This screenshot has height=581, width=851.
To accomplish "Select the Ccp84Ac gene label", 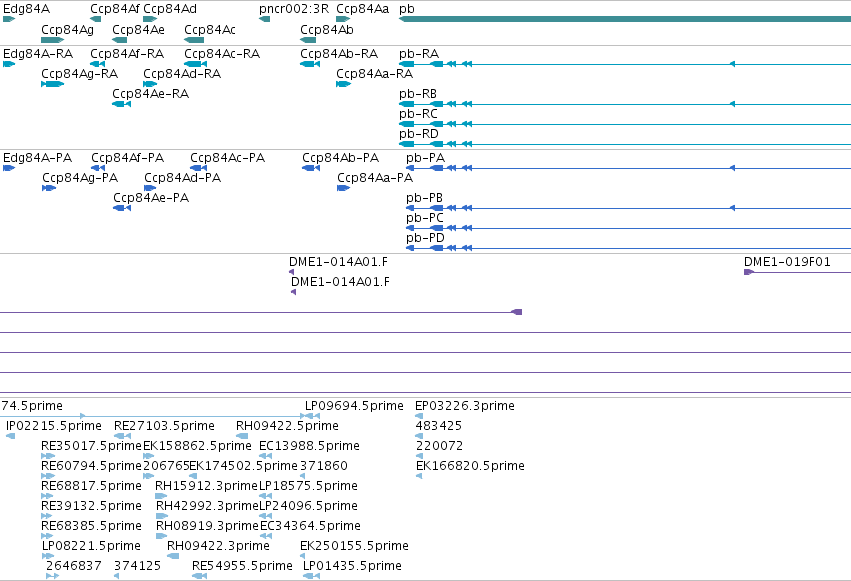I will 209,30.
